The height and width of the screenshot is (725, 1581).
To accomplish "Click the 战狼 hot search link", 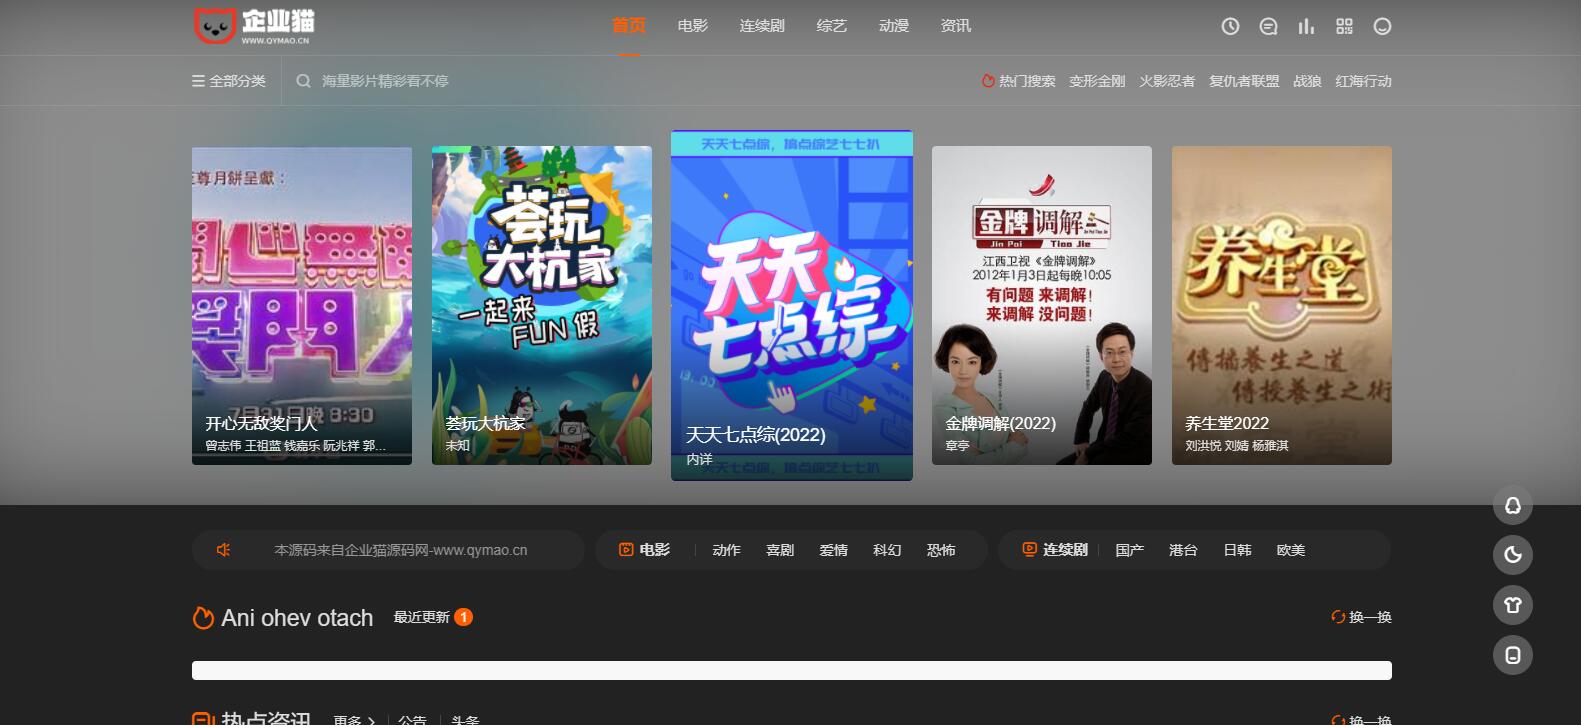I will click(x=1307, y=81).
